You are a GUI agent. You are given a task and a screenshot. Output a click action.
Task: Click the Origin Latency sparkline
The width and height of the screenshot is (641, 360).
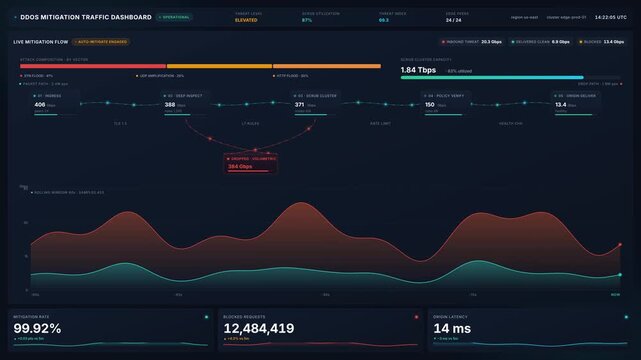530,344
